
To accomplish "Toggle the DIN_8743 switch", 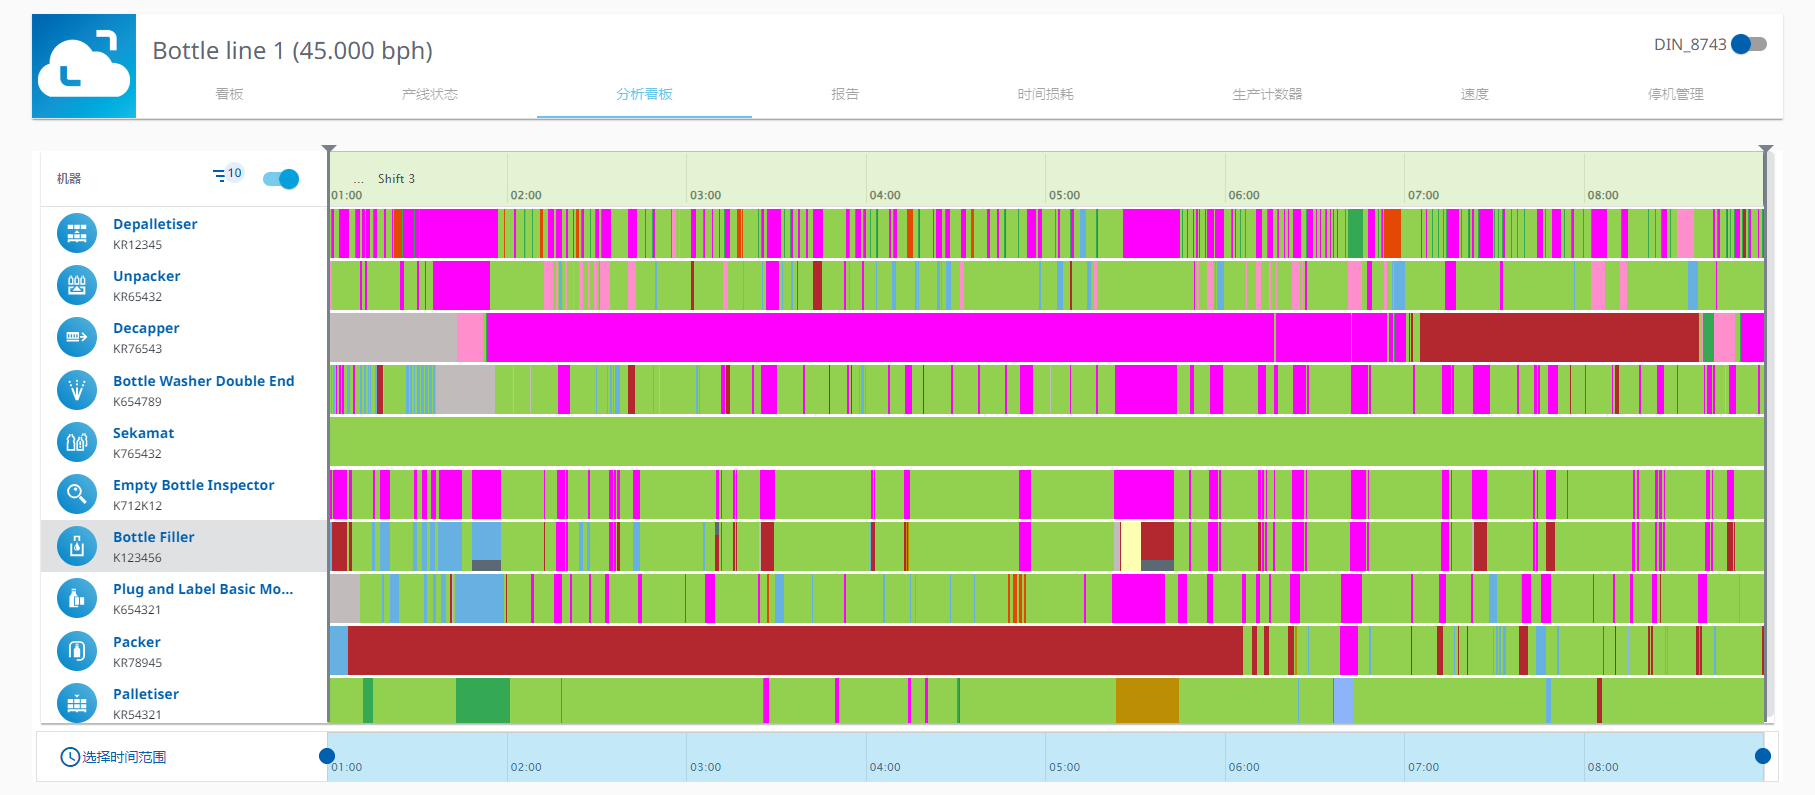I will (1749, 44).
